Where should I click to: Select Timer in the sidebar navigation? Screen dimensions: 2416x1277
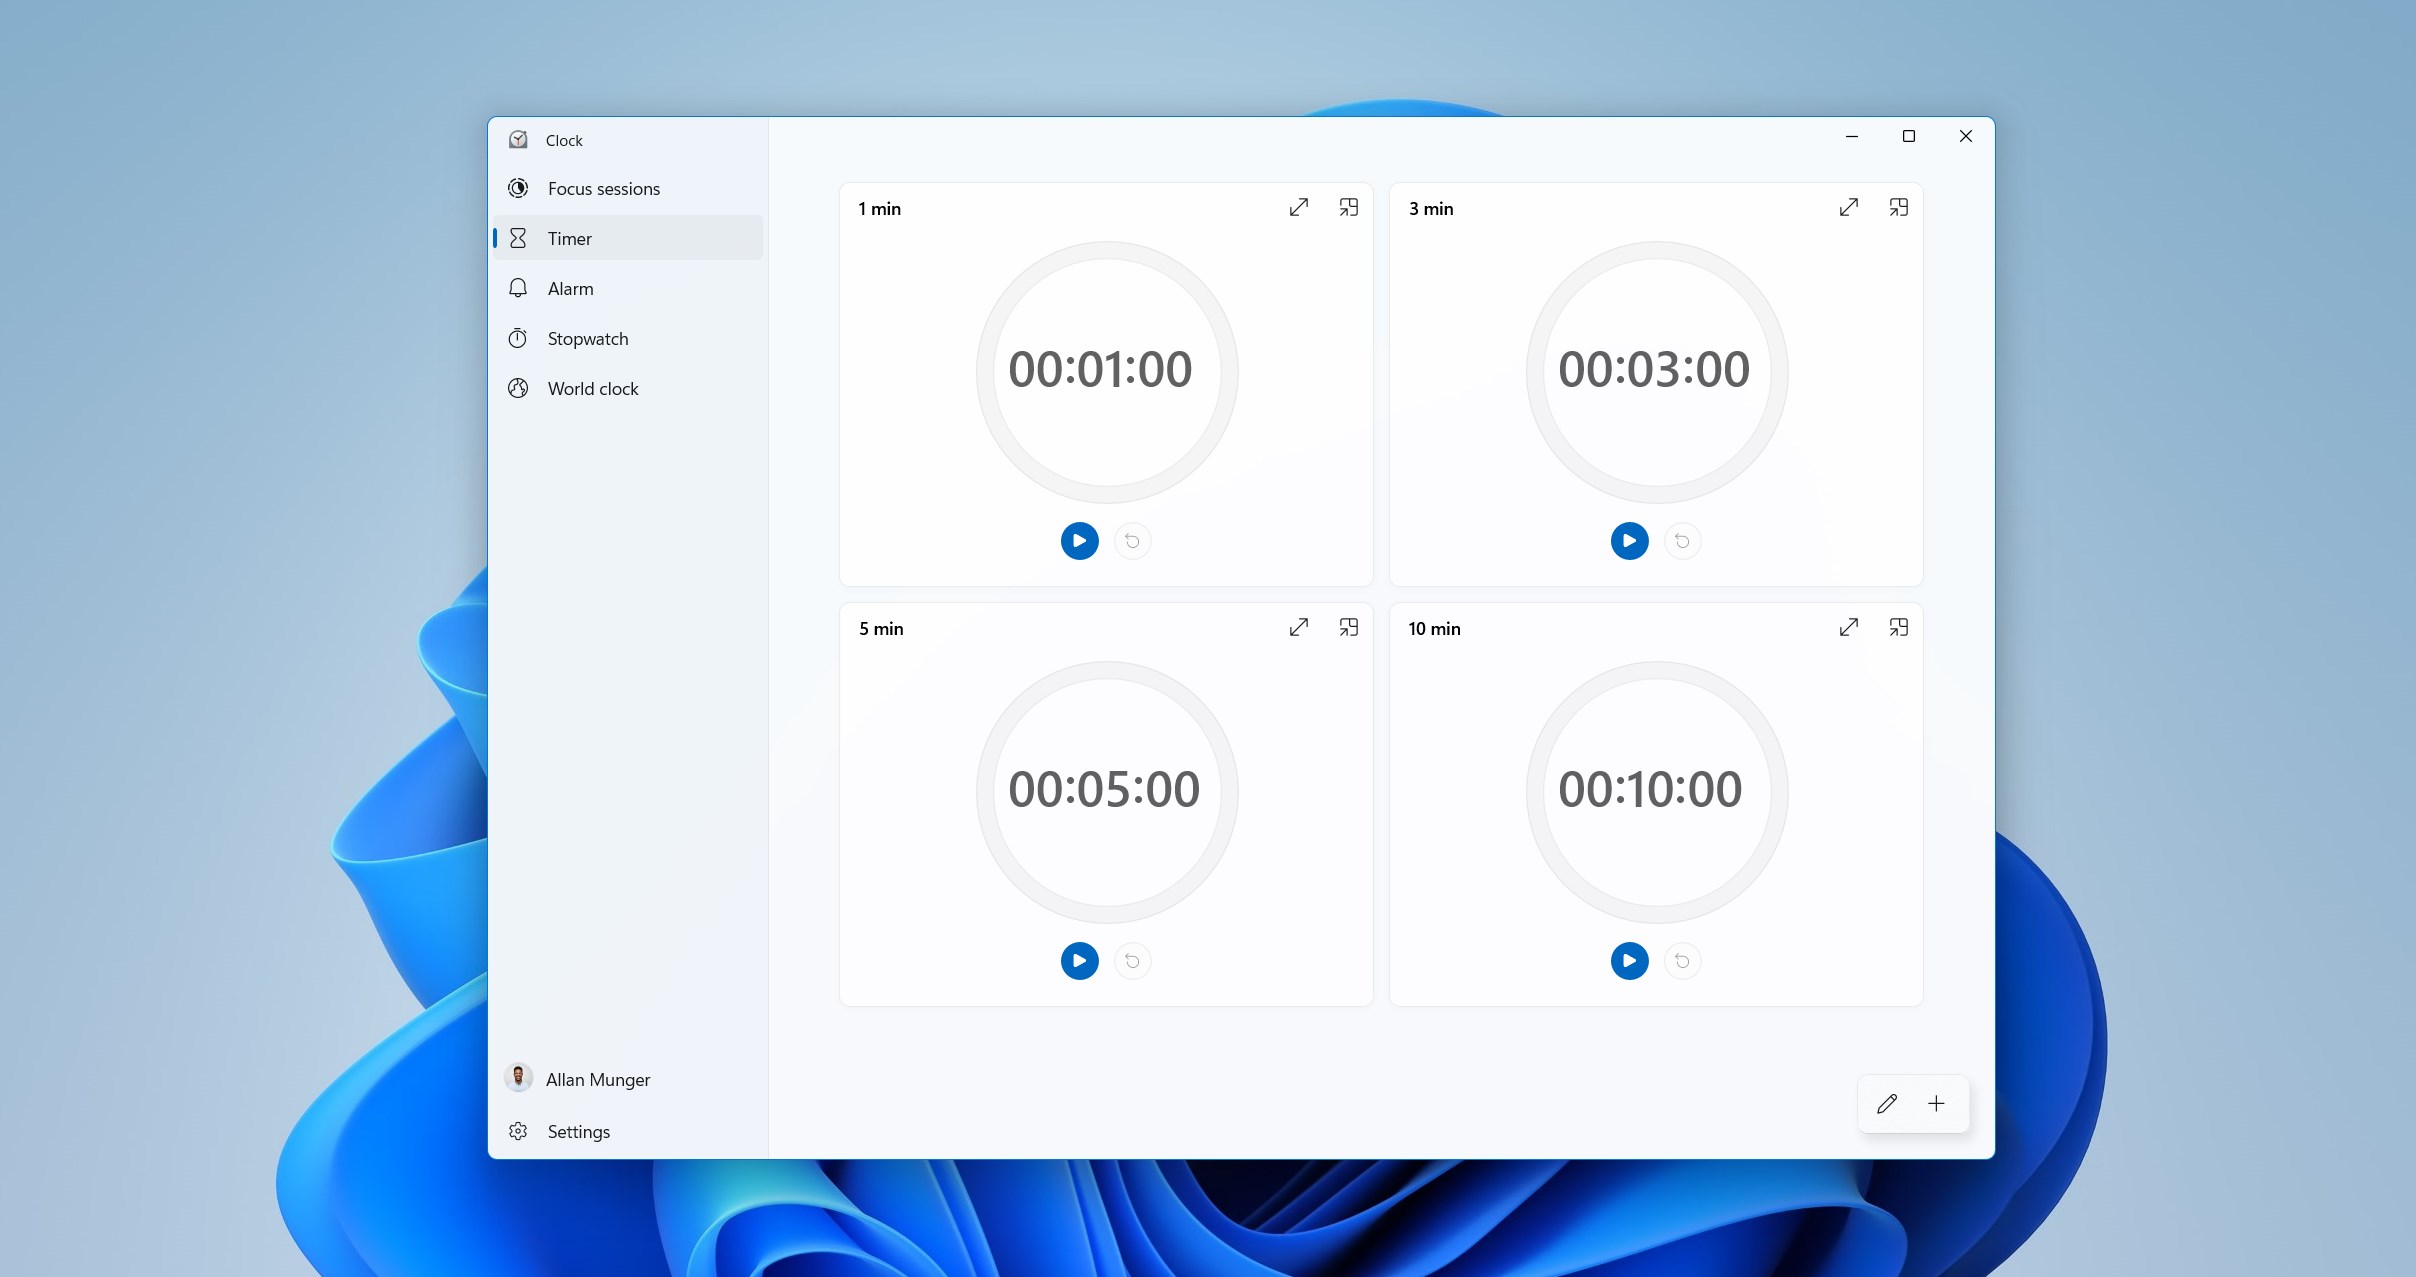570,238
